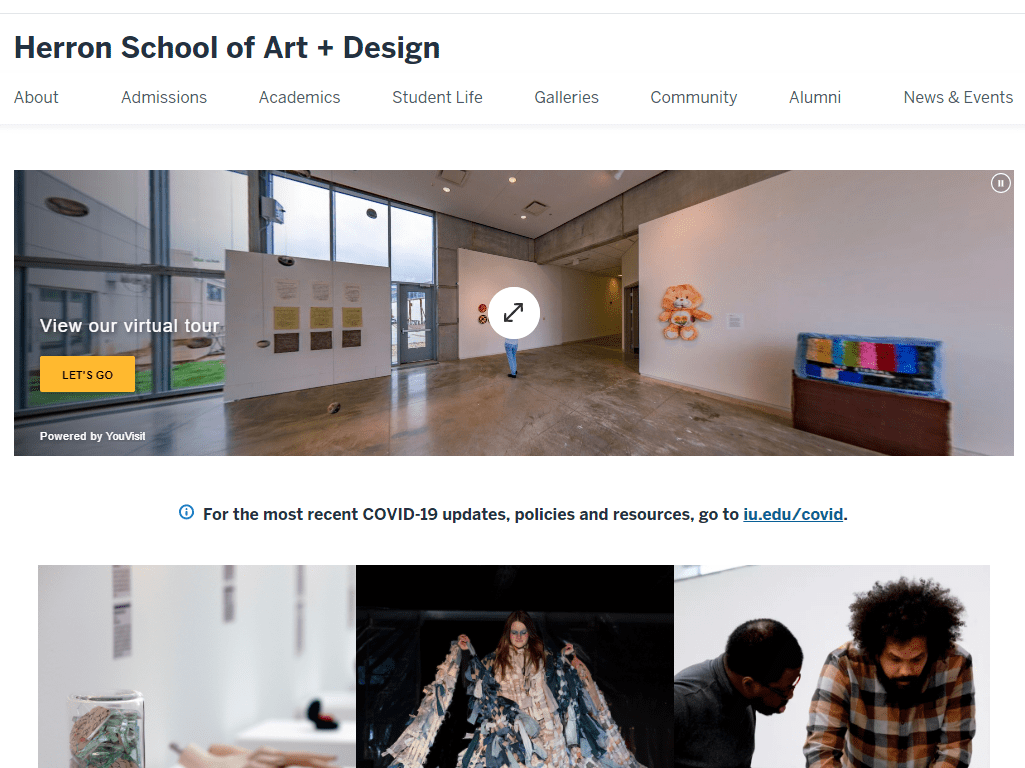Click the View our virtual tour heading
The width and height of the screenshot is (1025, 768).
tap(129, 326)
